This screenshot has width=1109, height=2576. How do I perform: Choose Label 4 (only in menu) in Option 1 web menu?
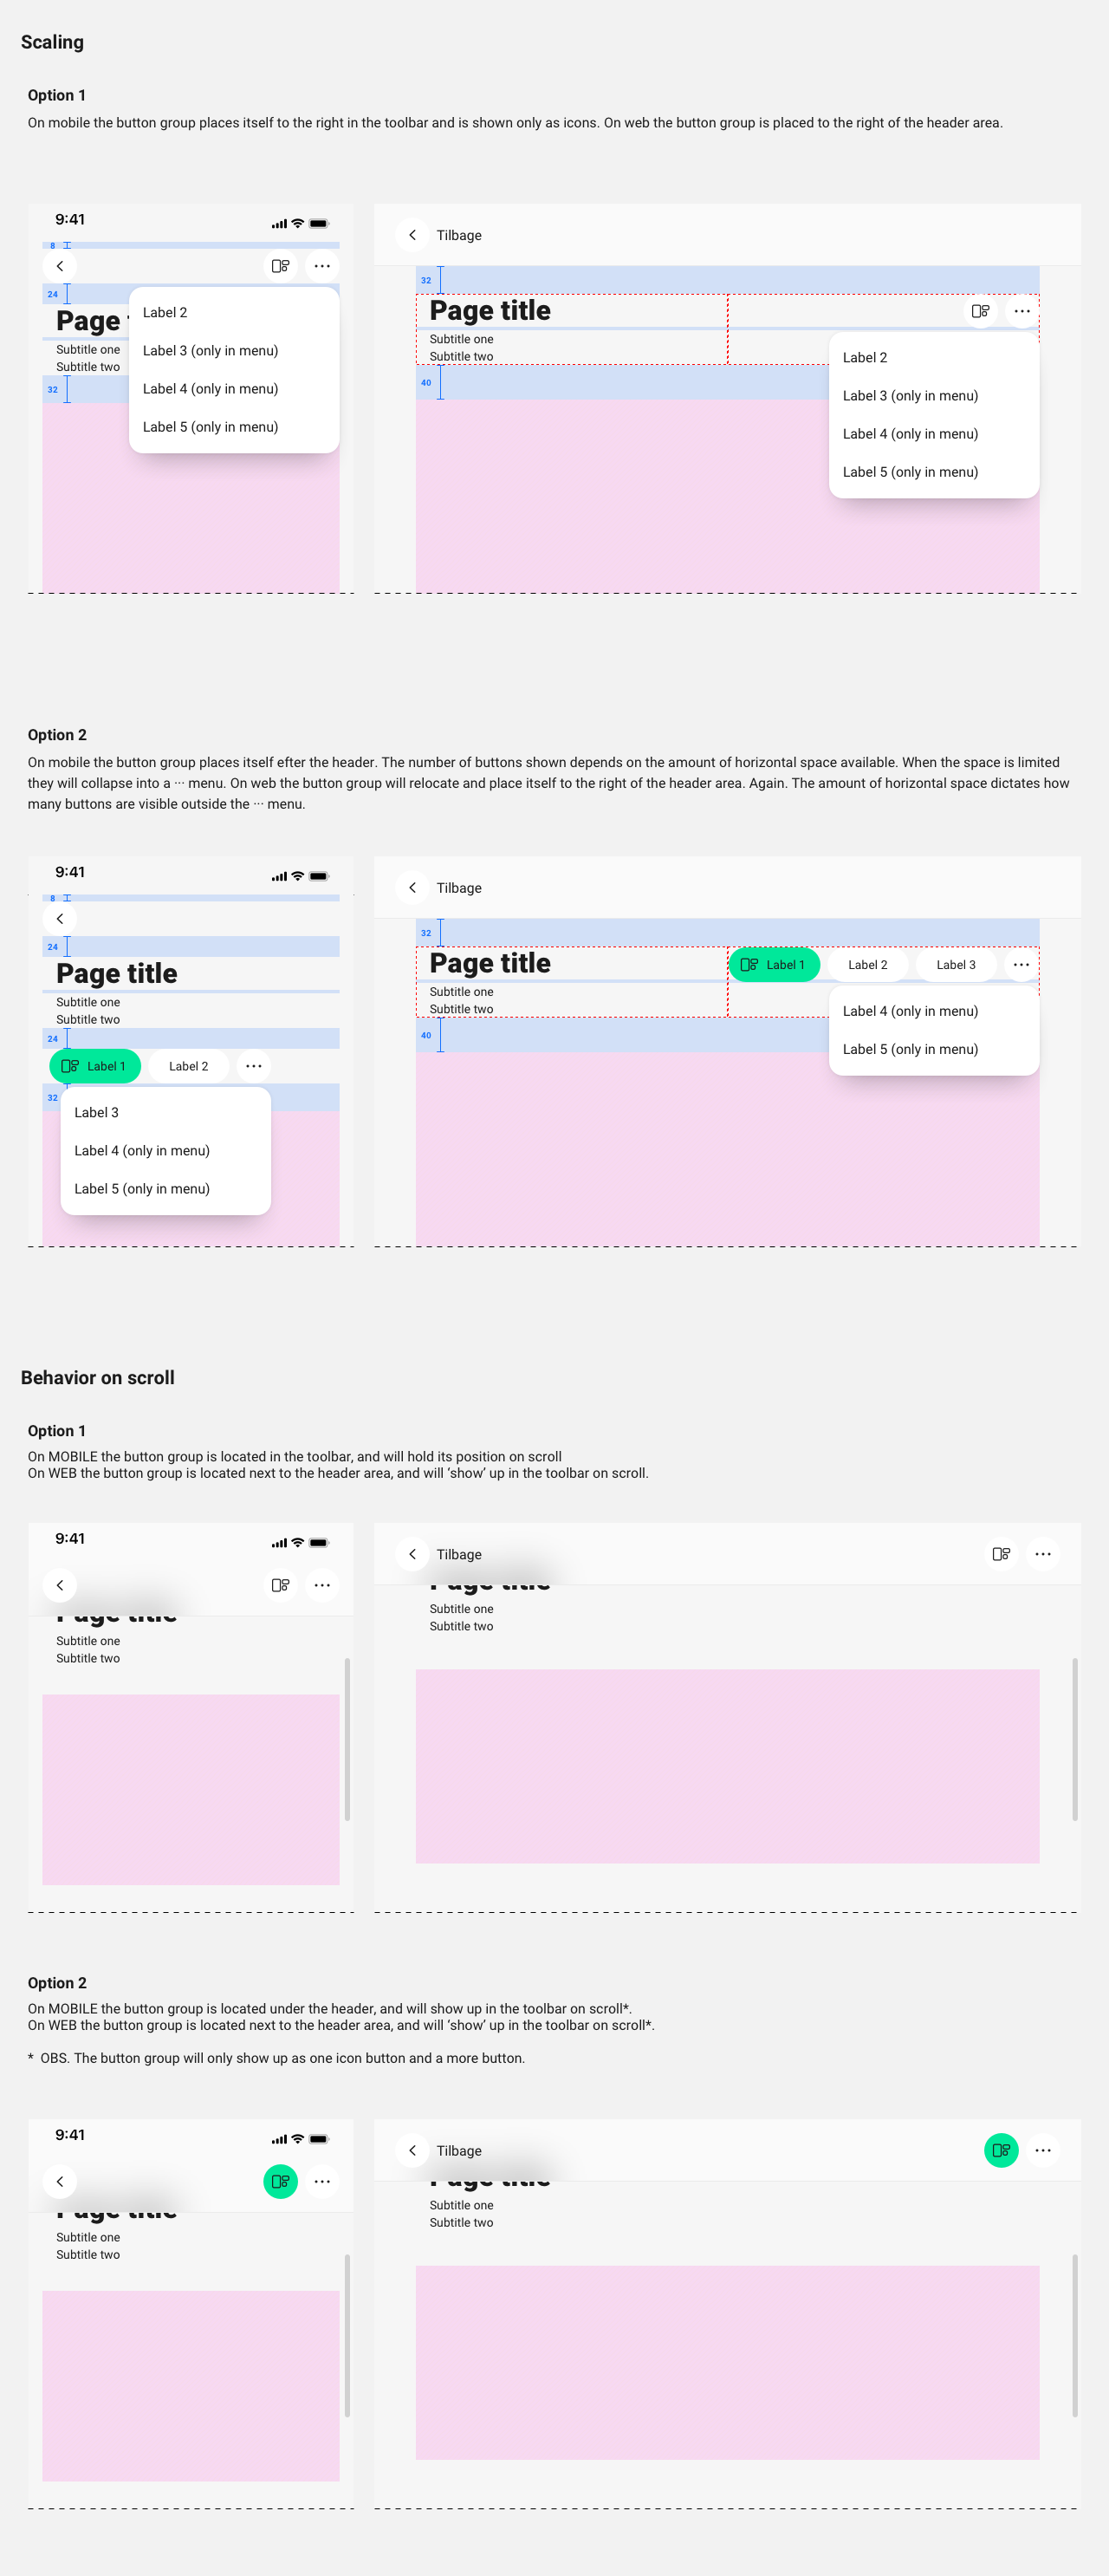[x=934, y=434]
